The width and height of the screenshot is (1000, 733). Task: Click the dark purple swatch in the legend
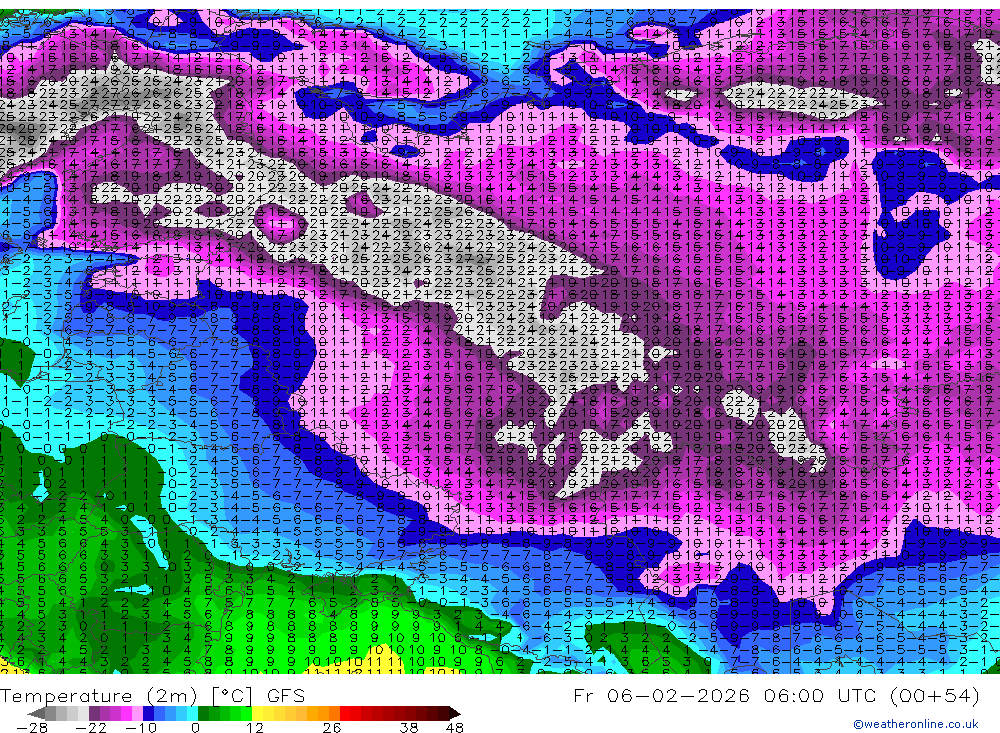pyautogui.click(x=94, y=714)
